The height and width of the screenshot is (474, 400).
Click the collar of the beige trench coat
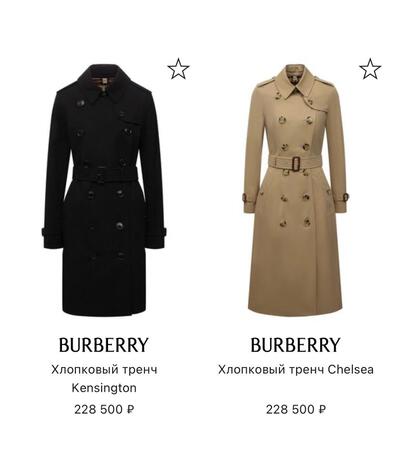[296, 83]
